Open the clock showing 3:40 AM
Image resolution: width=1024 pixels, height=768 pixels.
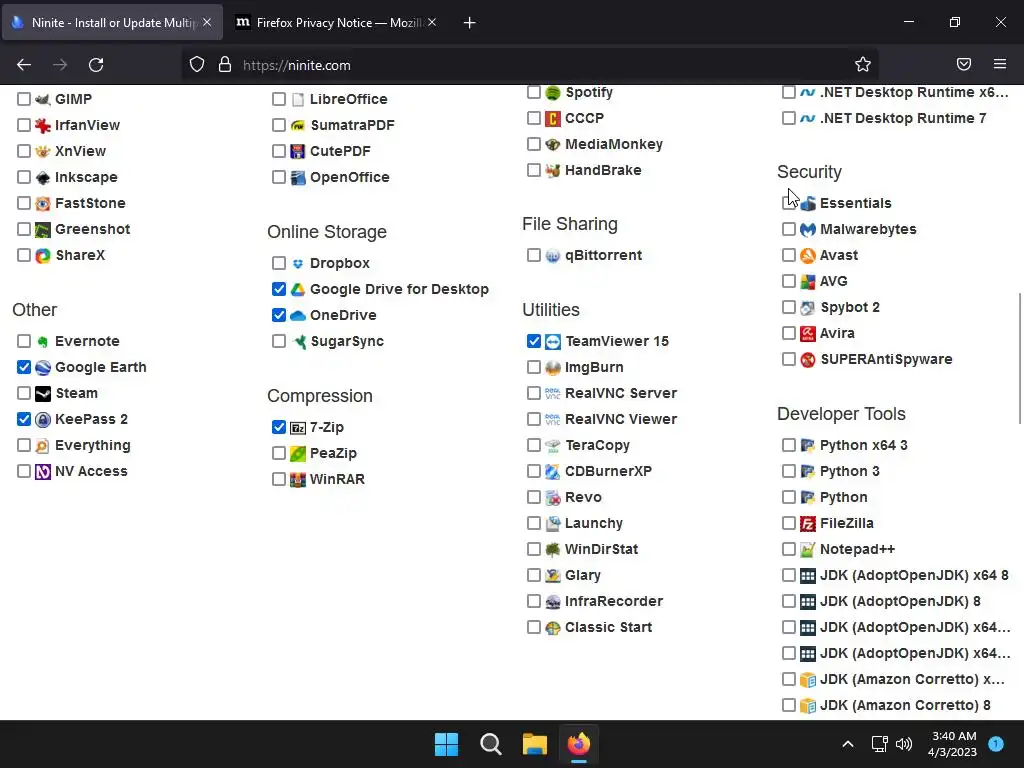click(x=953, y=744)
